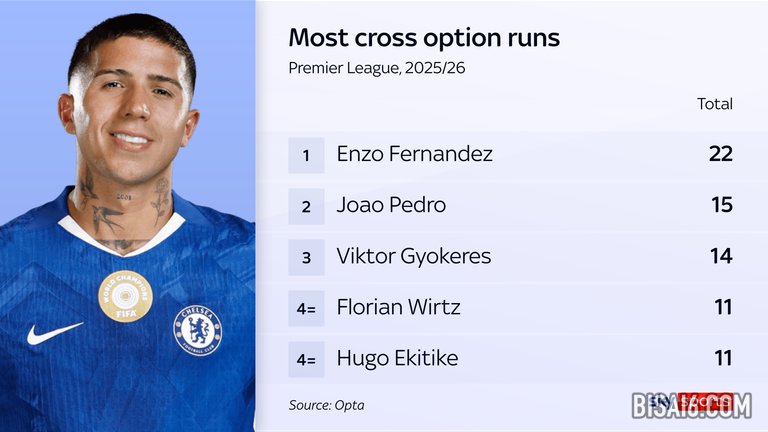Click the rank 1 badge
This screenshot has width=768, height=432.
coord(307,155)
